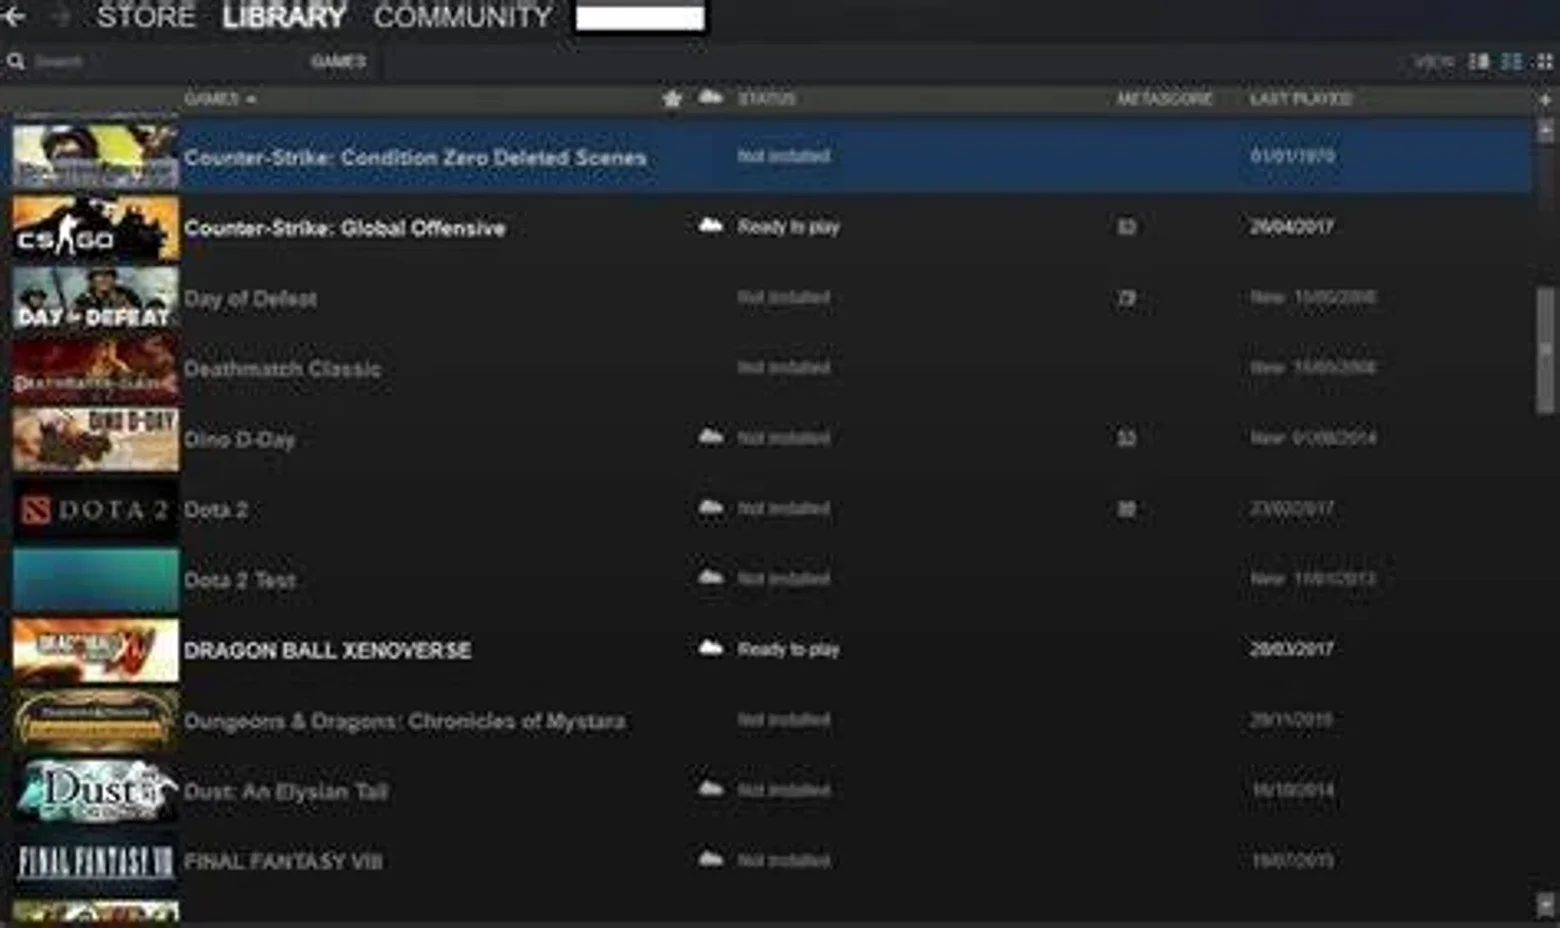
Task: Select the Dragon Ball Xenoverse thumbnail
Action: coord(96,650)
